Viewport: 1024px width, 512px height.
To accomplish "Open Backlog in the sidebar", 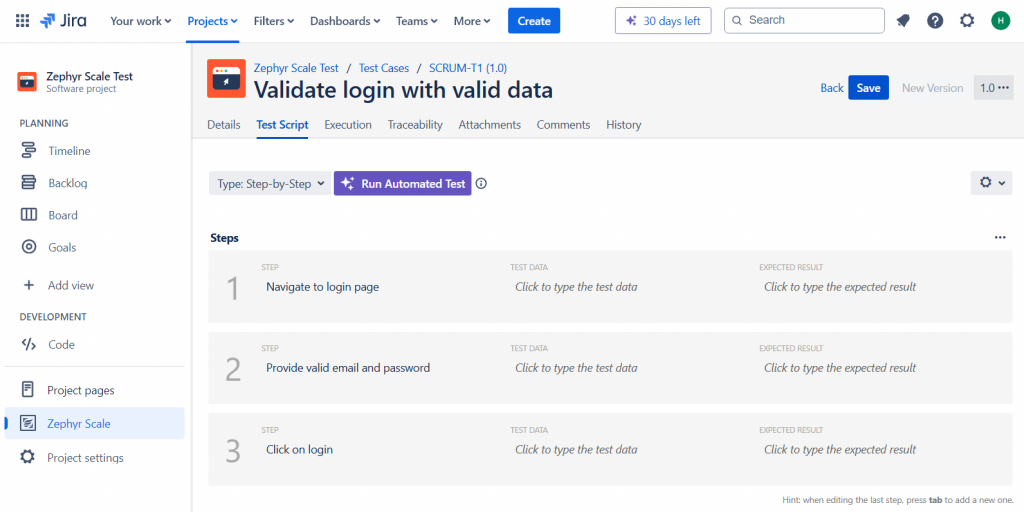I will (68, 183).
